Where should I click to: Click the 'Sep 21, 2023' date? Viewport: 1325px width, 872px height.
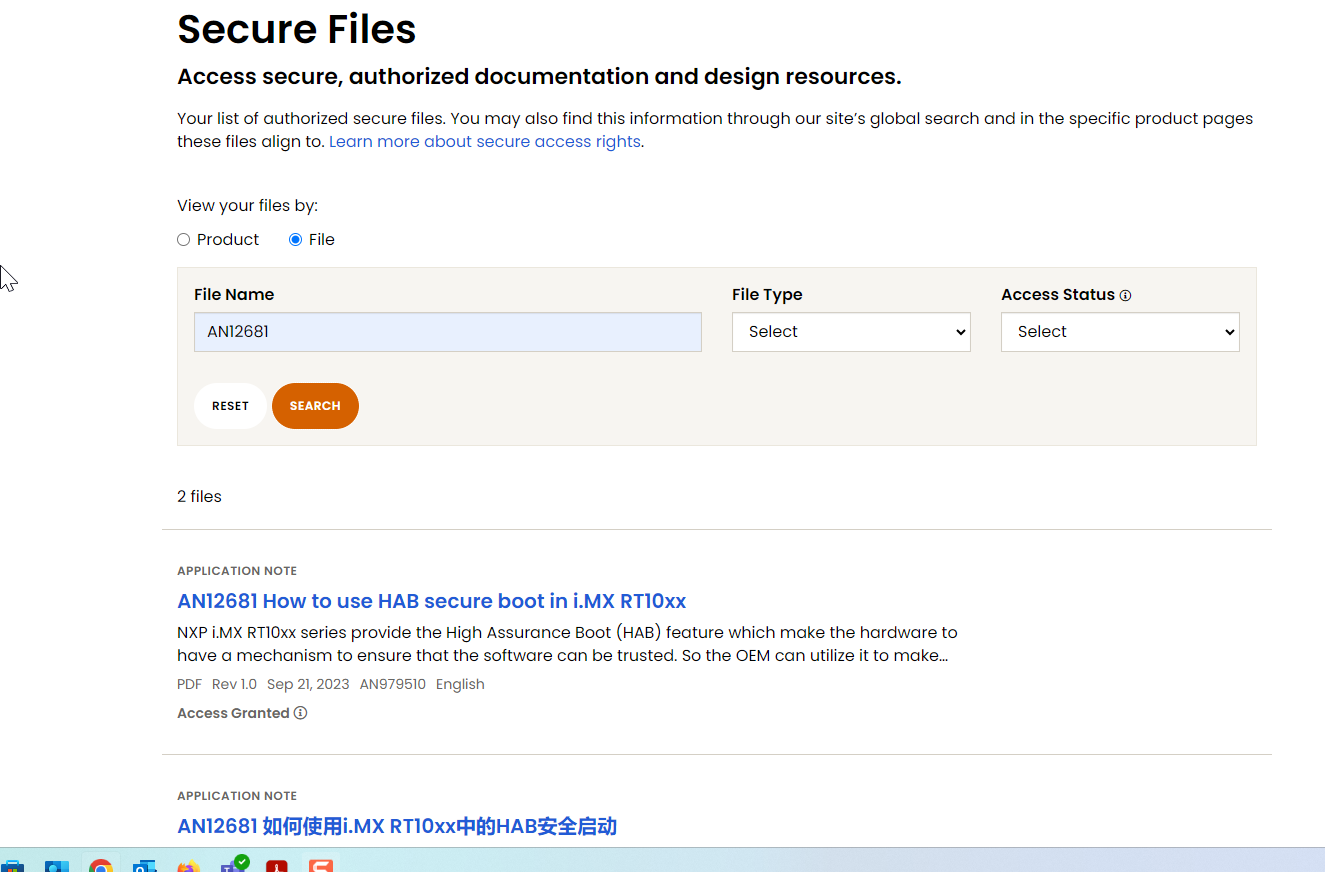click(308, 684)
